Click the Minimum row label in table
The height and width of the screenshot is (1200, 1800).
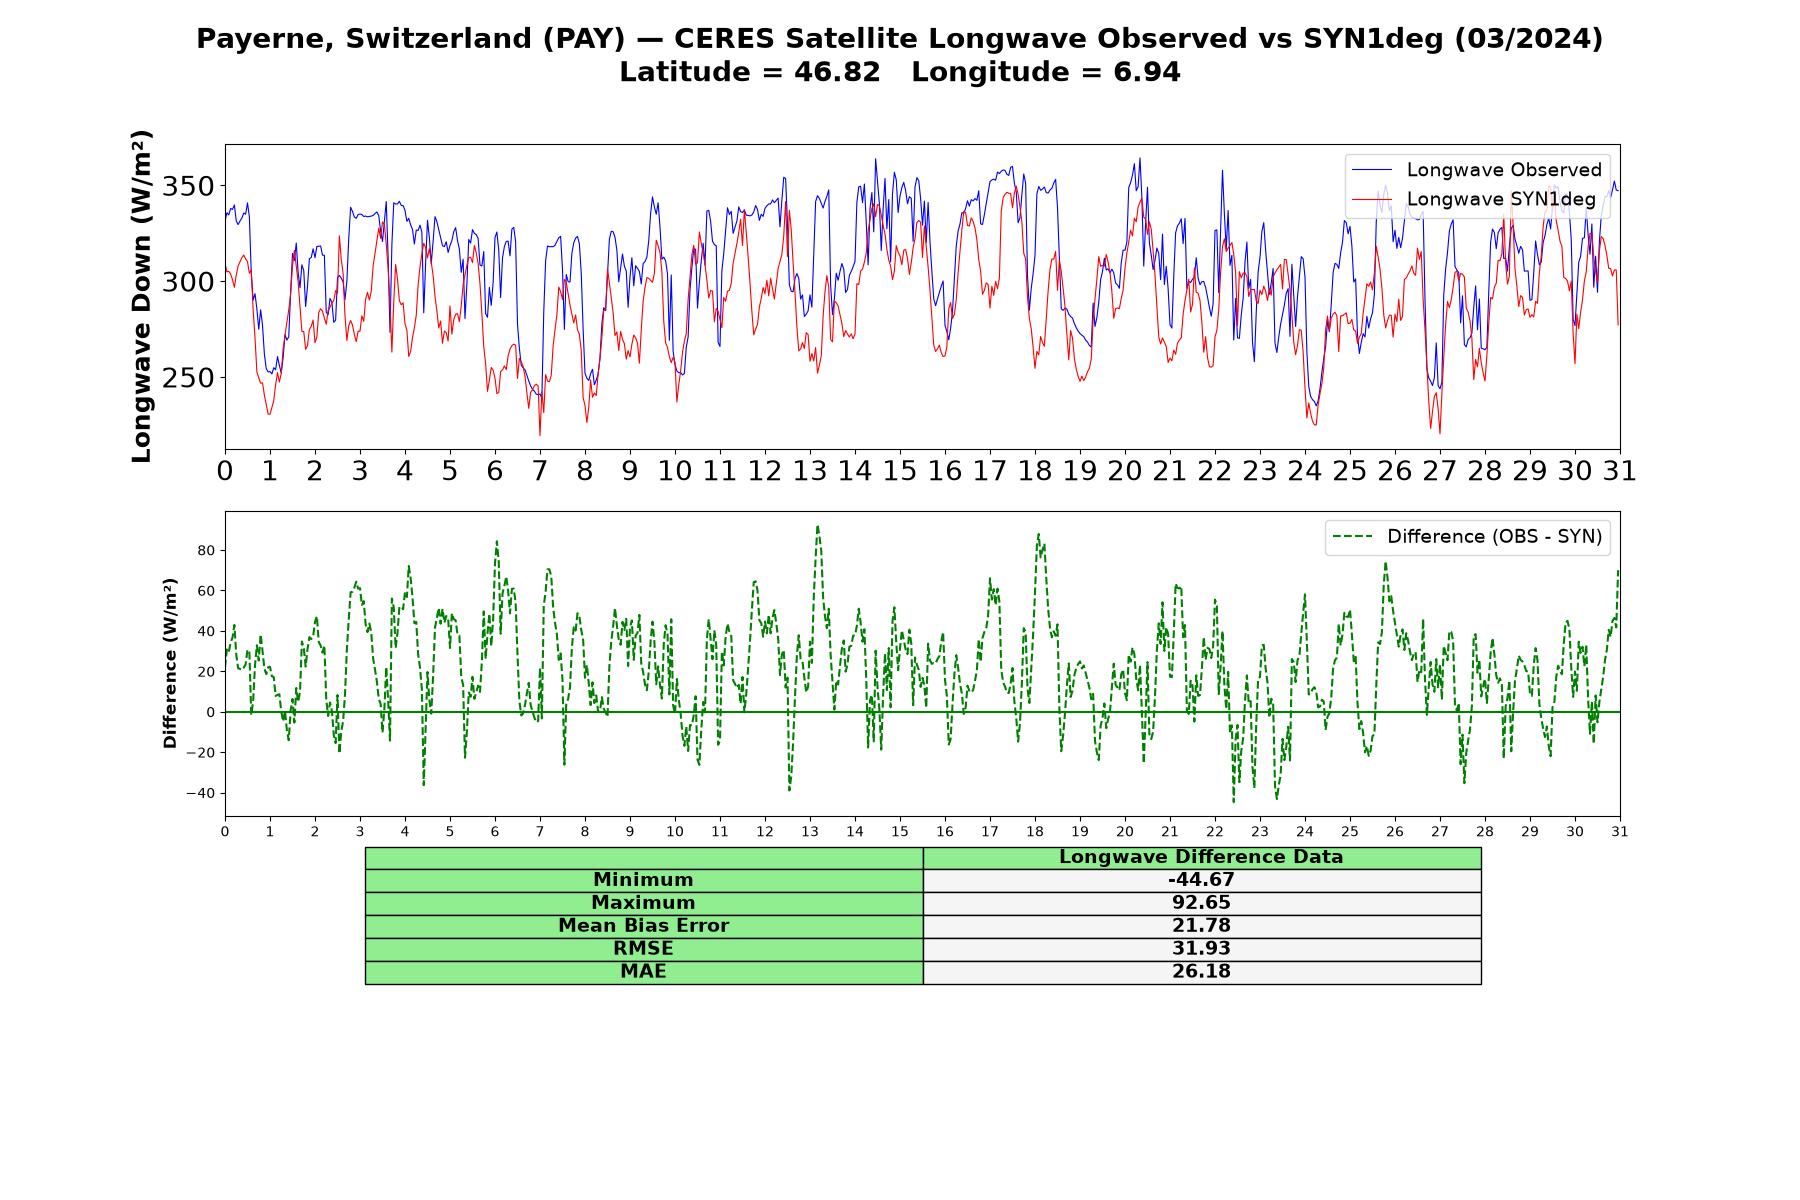point(644,880)
